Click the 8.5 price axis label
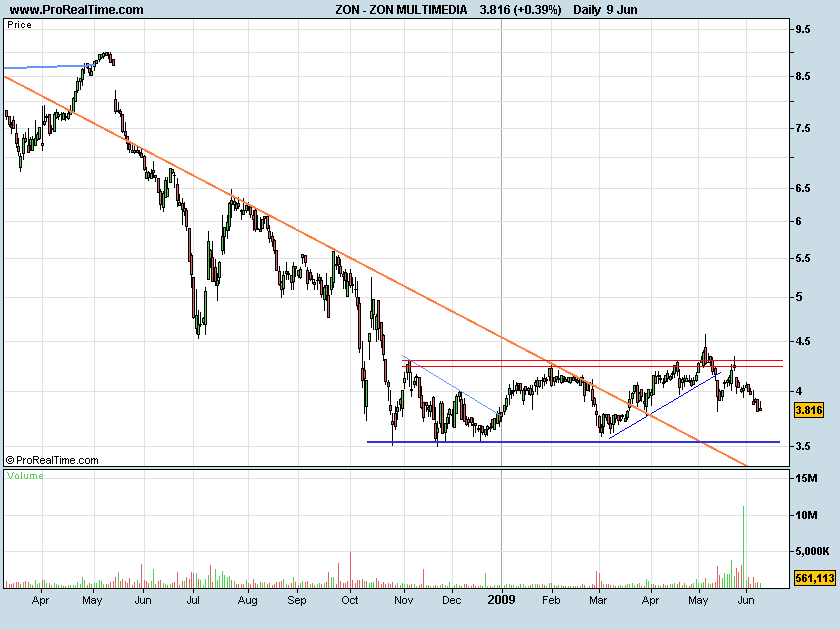 [803, 77]
